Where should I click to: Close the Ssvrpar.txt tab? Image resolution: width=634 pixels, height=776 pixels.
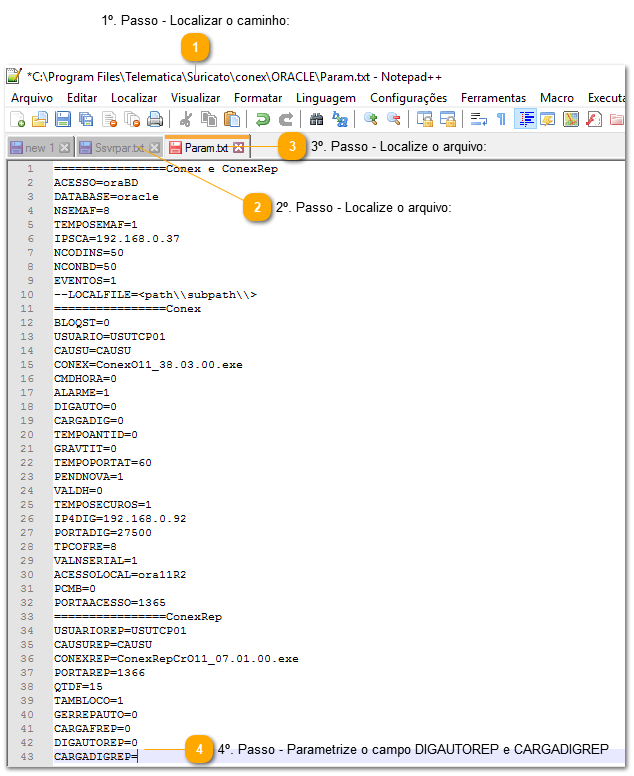(x=154, y=147)
